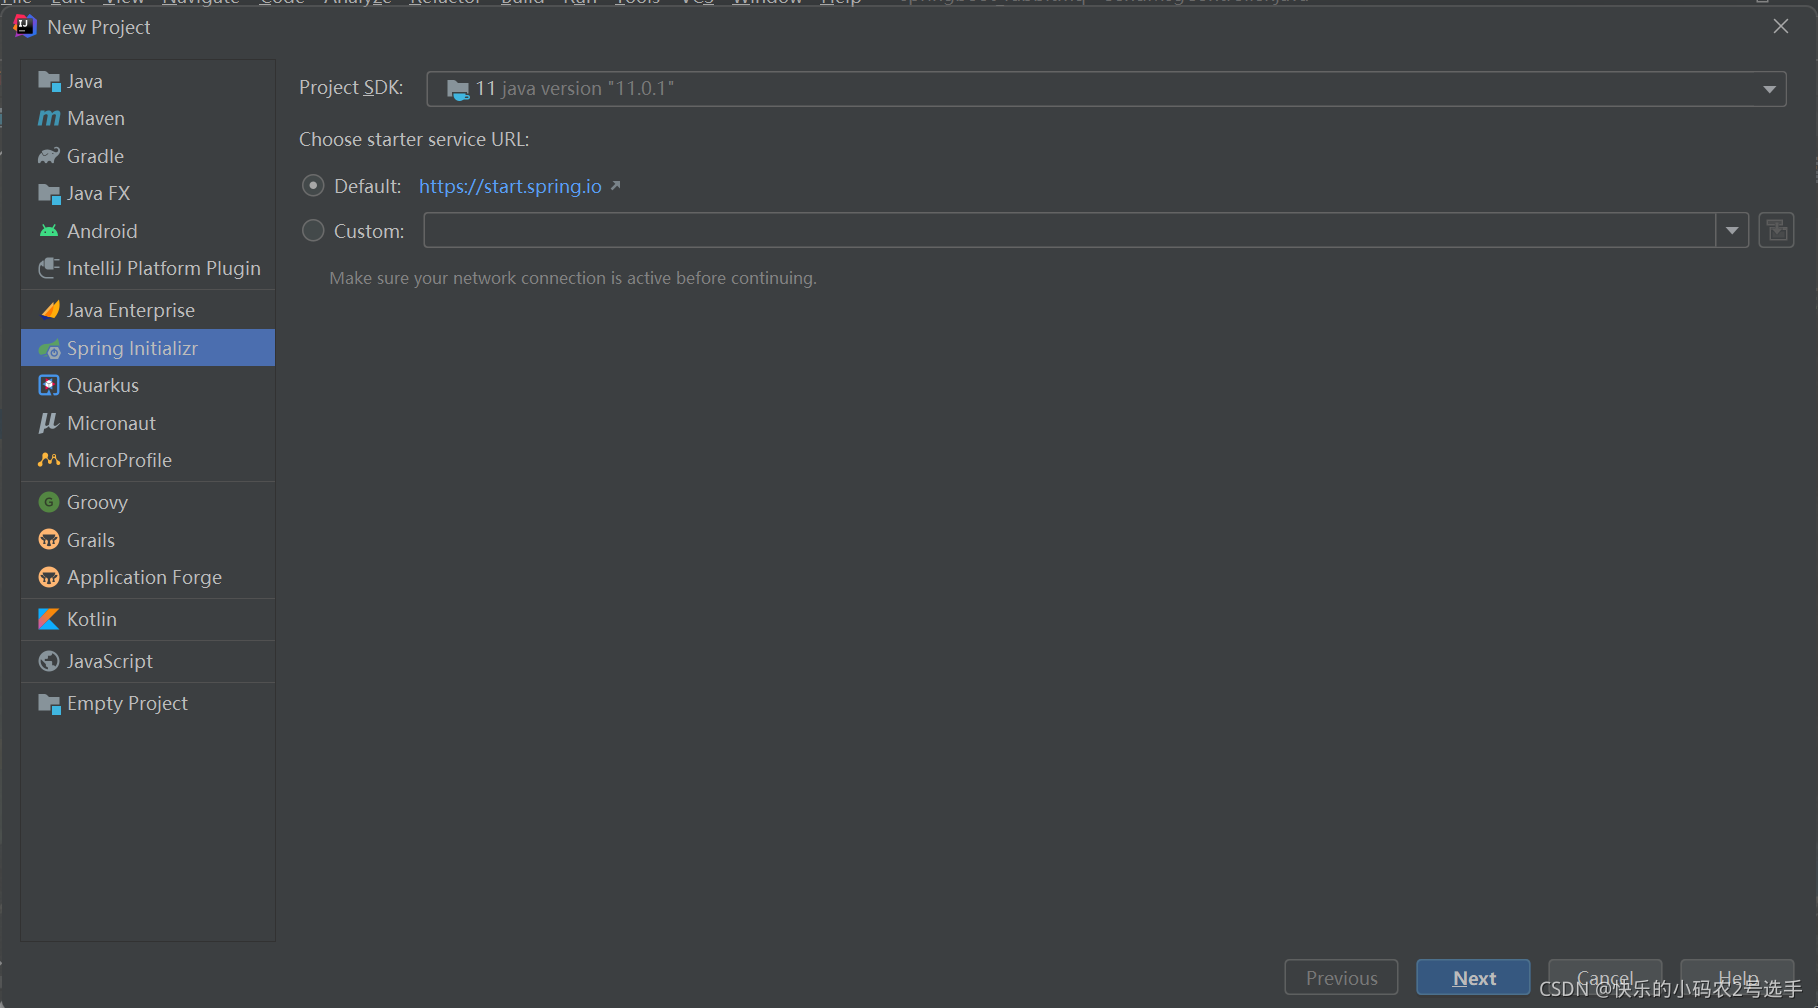Viewport: 1818px width, 1008px height.
Task: Click the Java folder icon in sidebar
Action: tap(49, 81)
